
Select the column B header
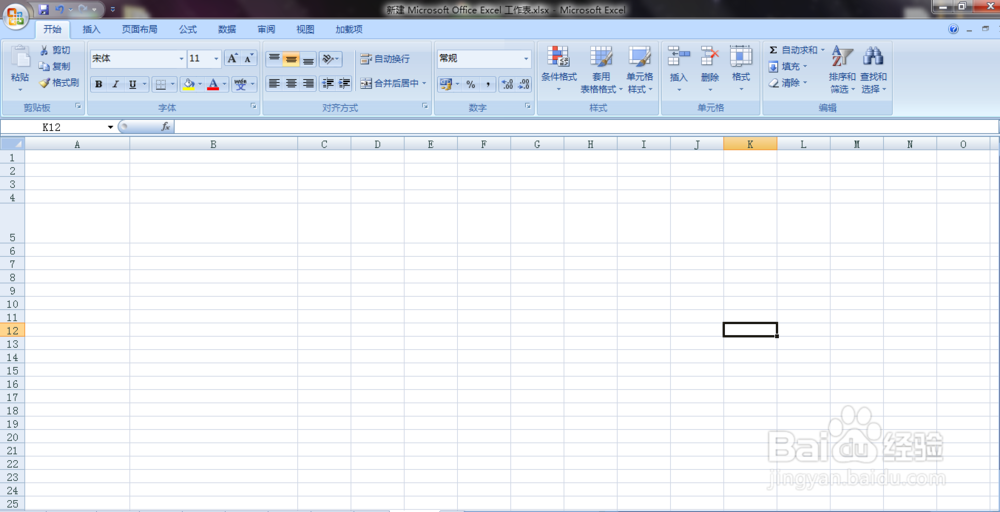pyautogui.click(x=213, y=144)
